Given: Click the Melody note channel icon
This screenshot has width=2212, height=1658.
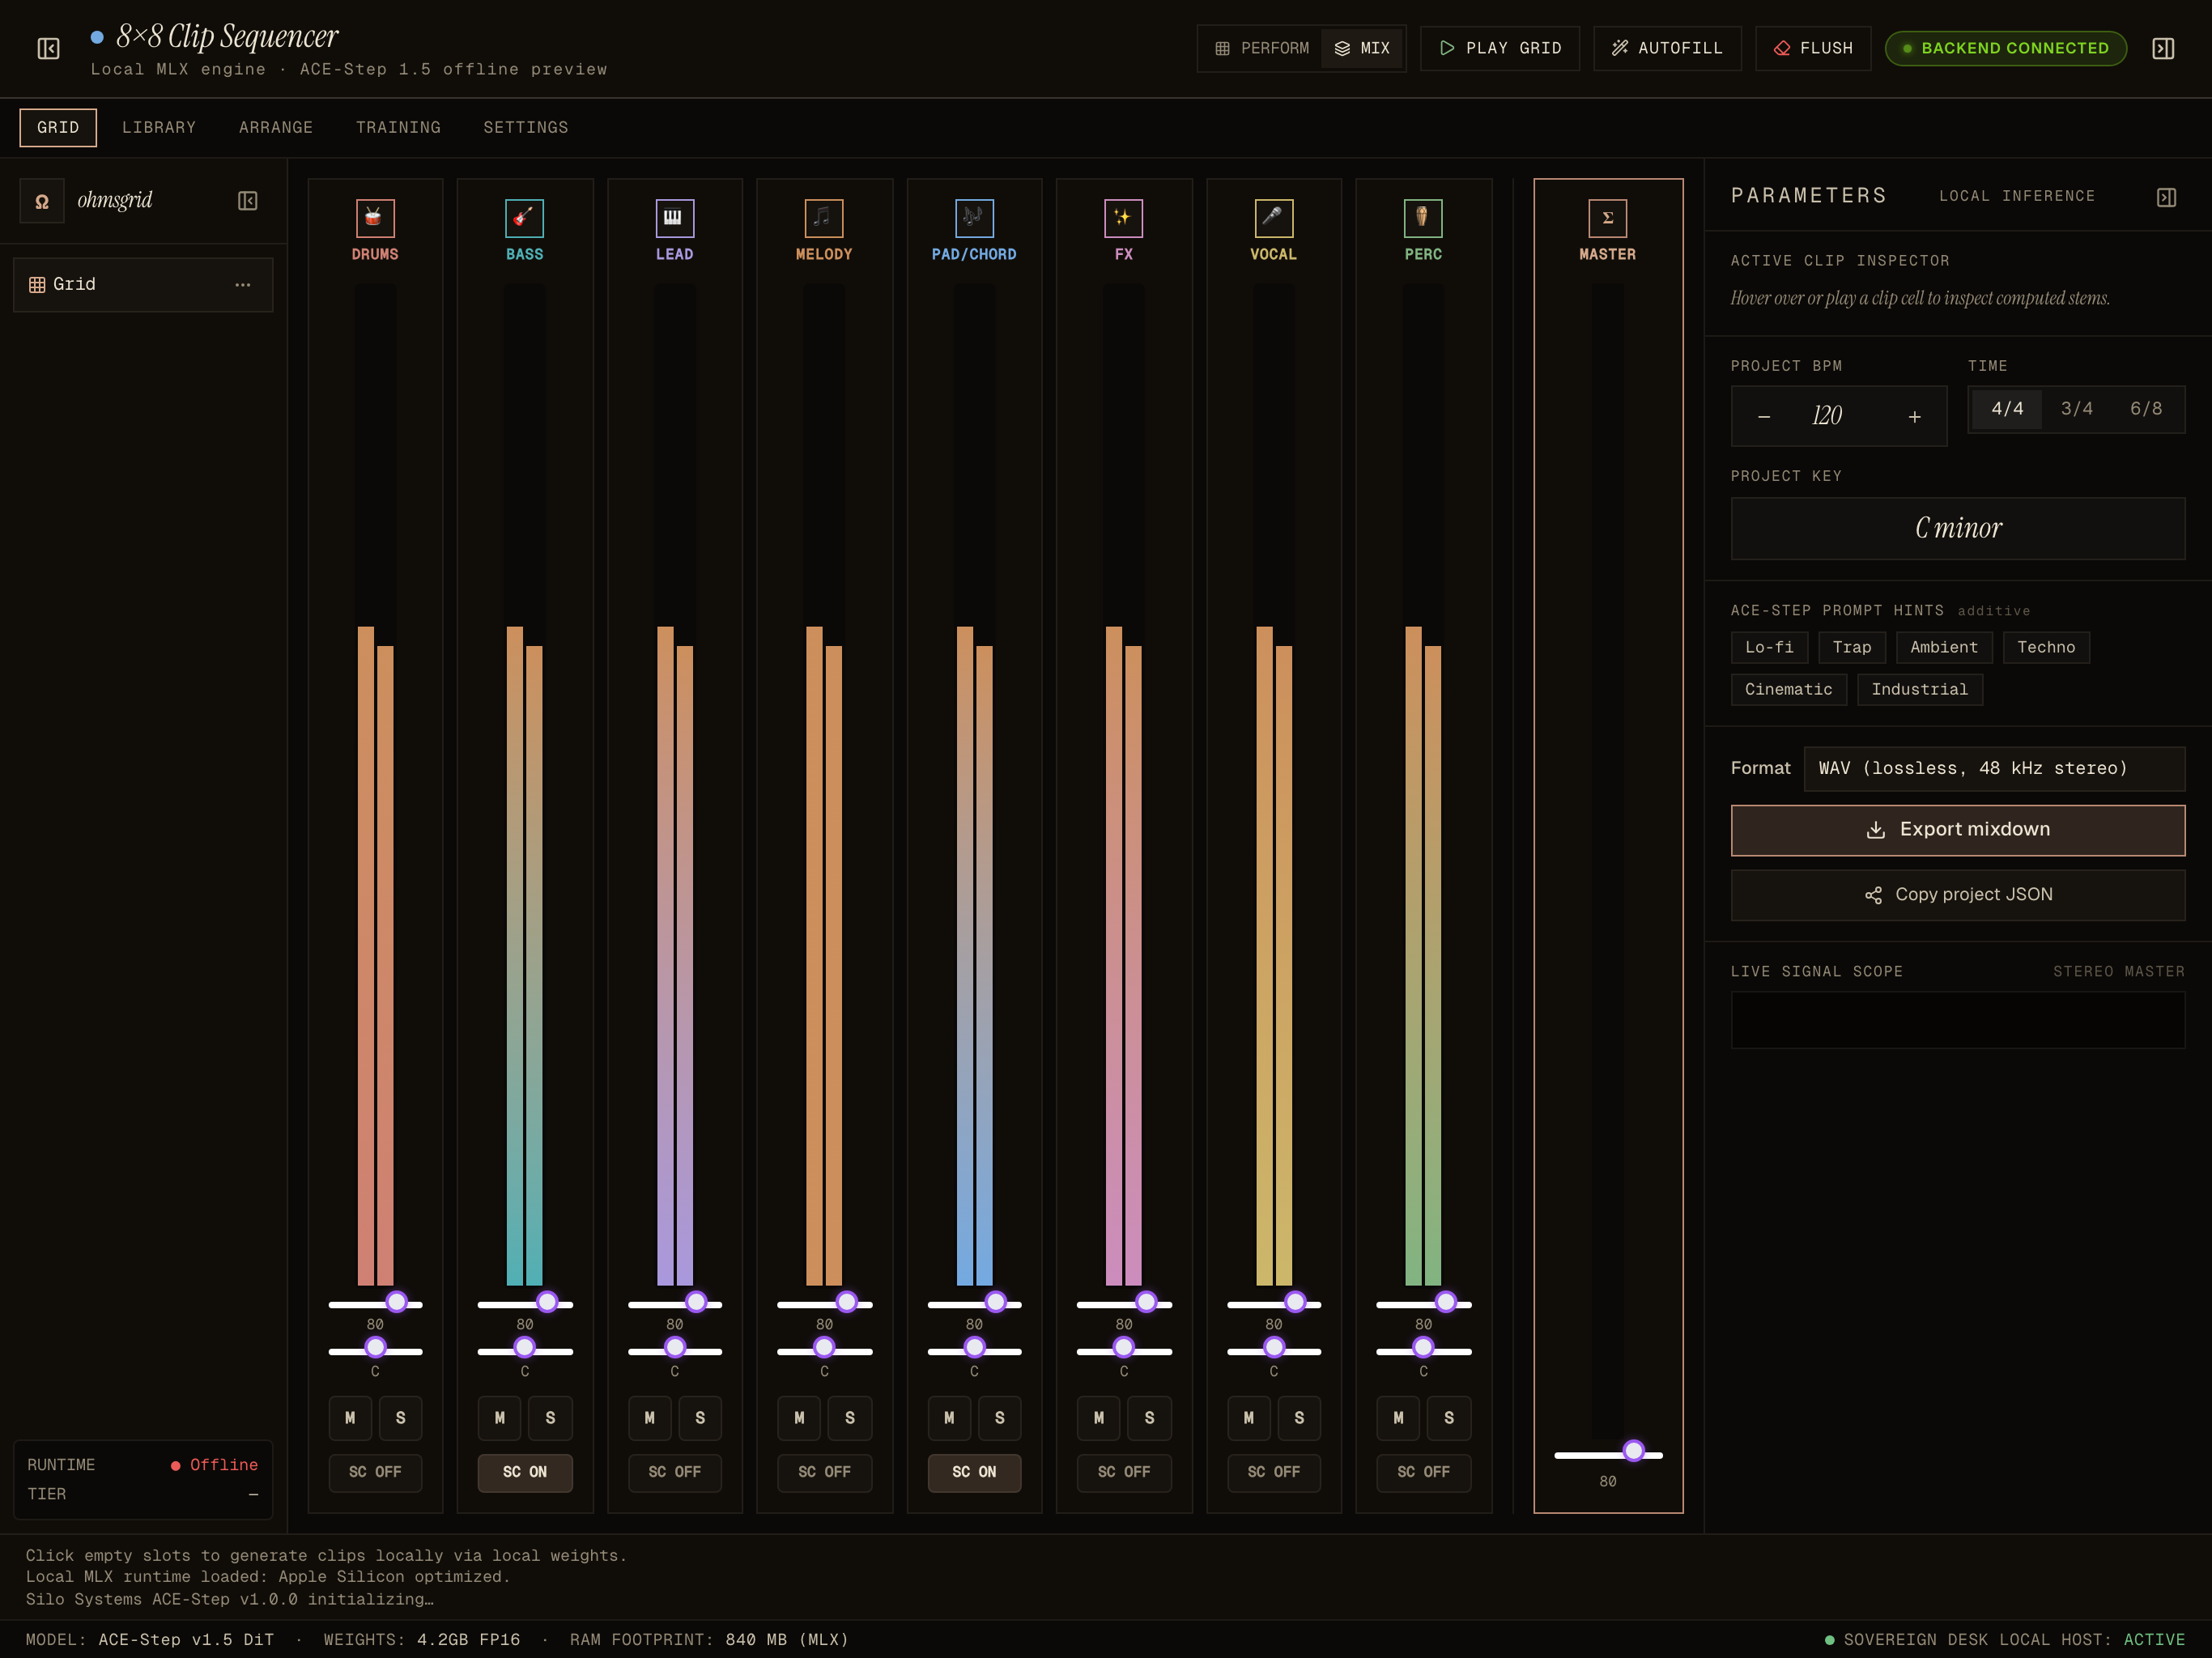Looking at the screenshot, I should [x=824, y=217].
